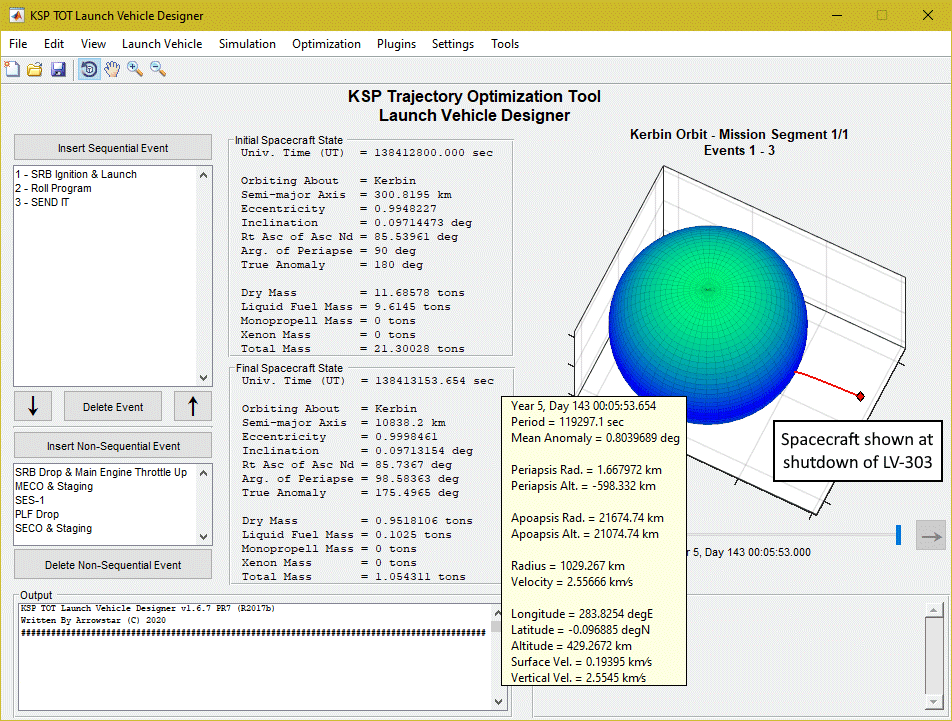Viewport: 952px width, 721px height.
Task: Select the Zoom Out magnifier tool
Action: (x=158, y=69)
